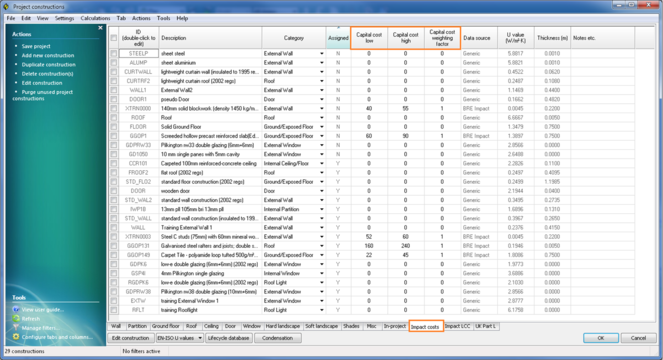Screen dimensions: 663x360
Task: Click Duplicate construction link
Action: [49, 65]
